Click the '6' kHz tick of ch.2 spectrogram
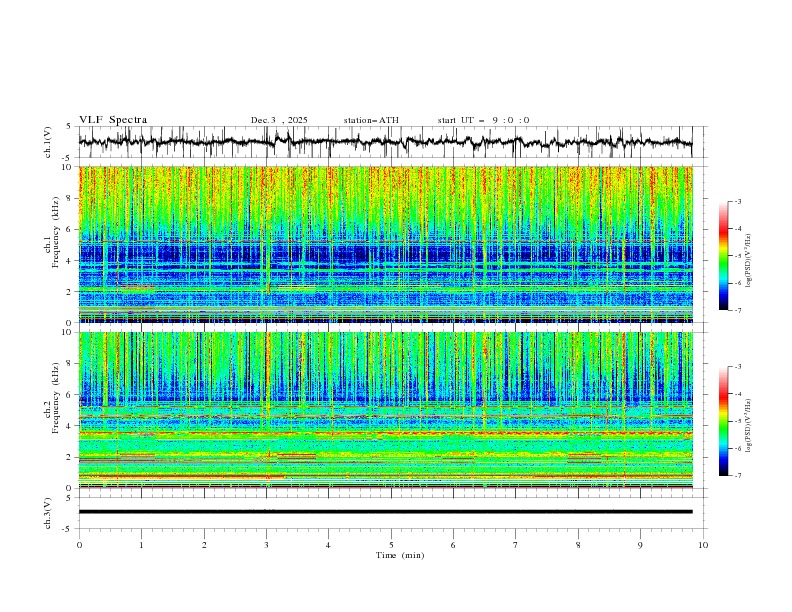Viewport: 792px width, 612px height. pos(71,395)
